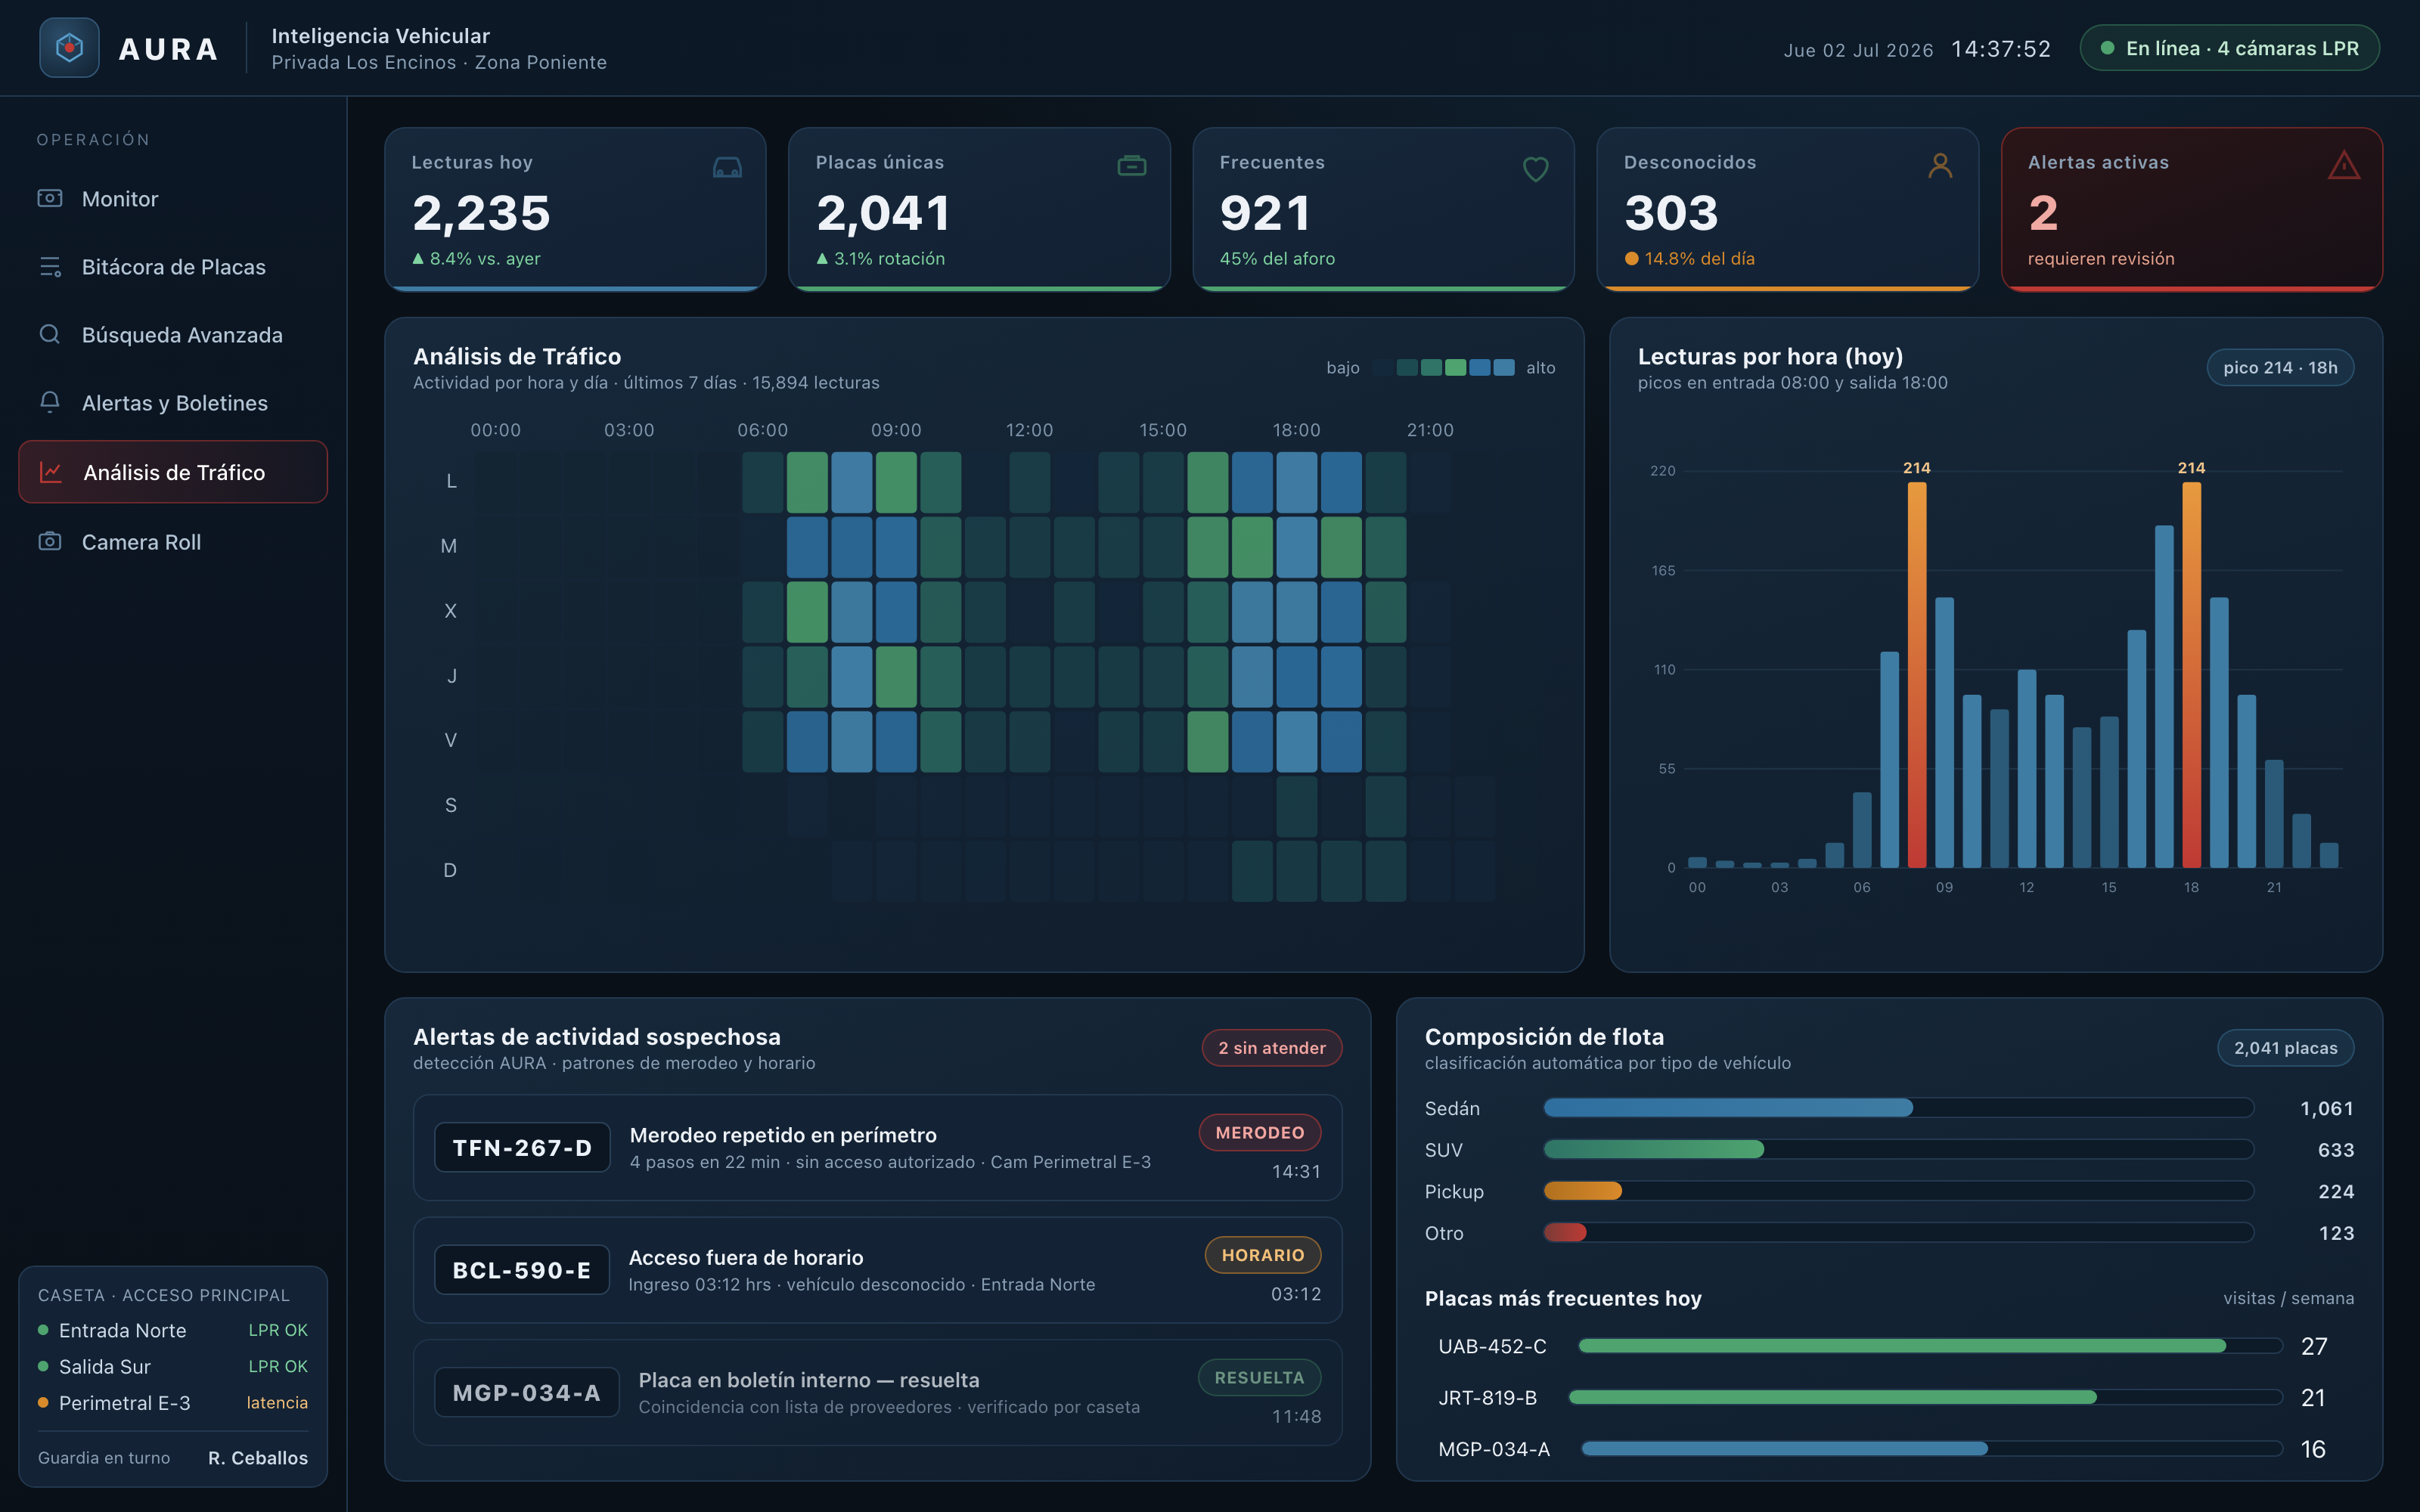The image size is (2420, 1512).
Task: Click the 2 sin atender badge
Action: 1271,1047
